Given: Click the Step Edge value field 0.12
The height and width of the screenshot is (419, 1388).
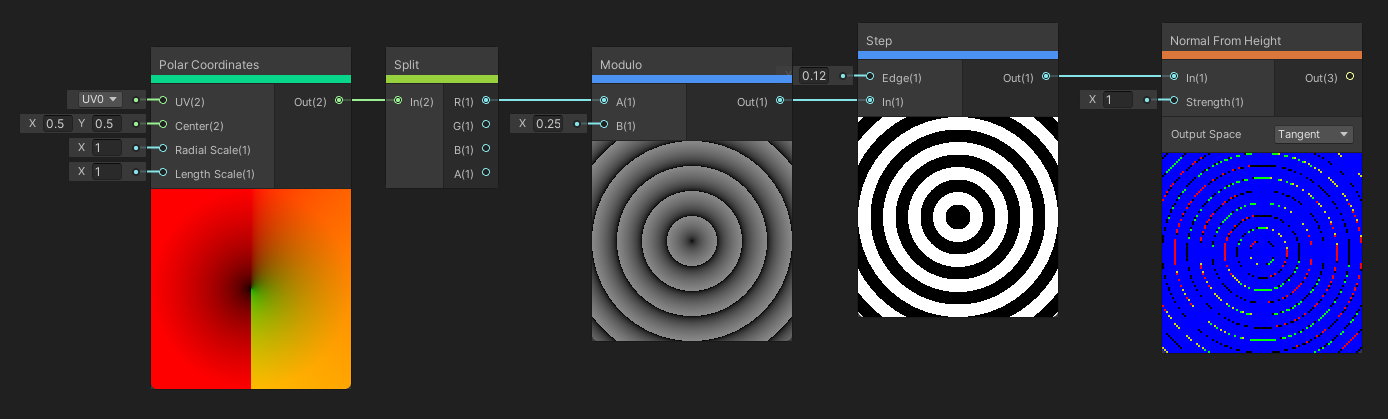Looking at the screenshot, I should [x=815, y=76].
